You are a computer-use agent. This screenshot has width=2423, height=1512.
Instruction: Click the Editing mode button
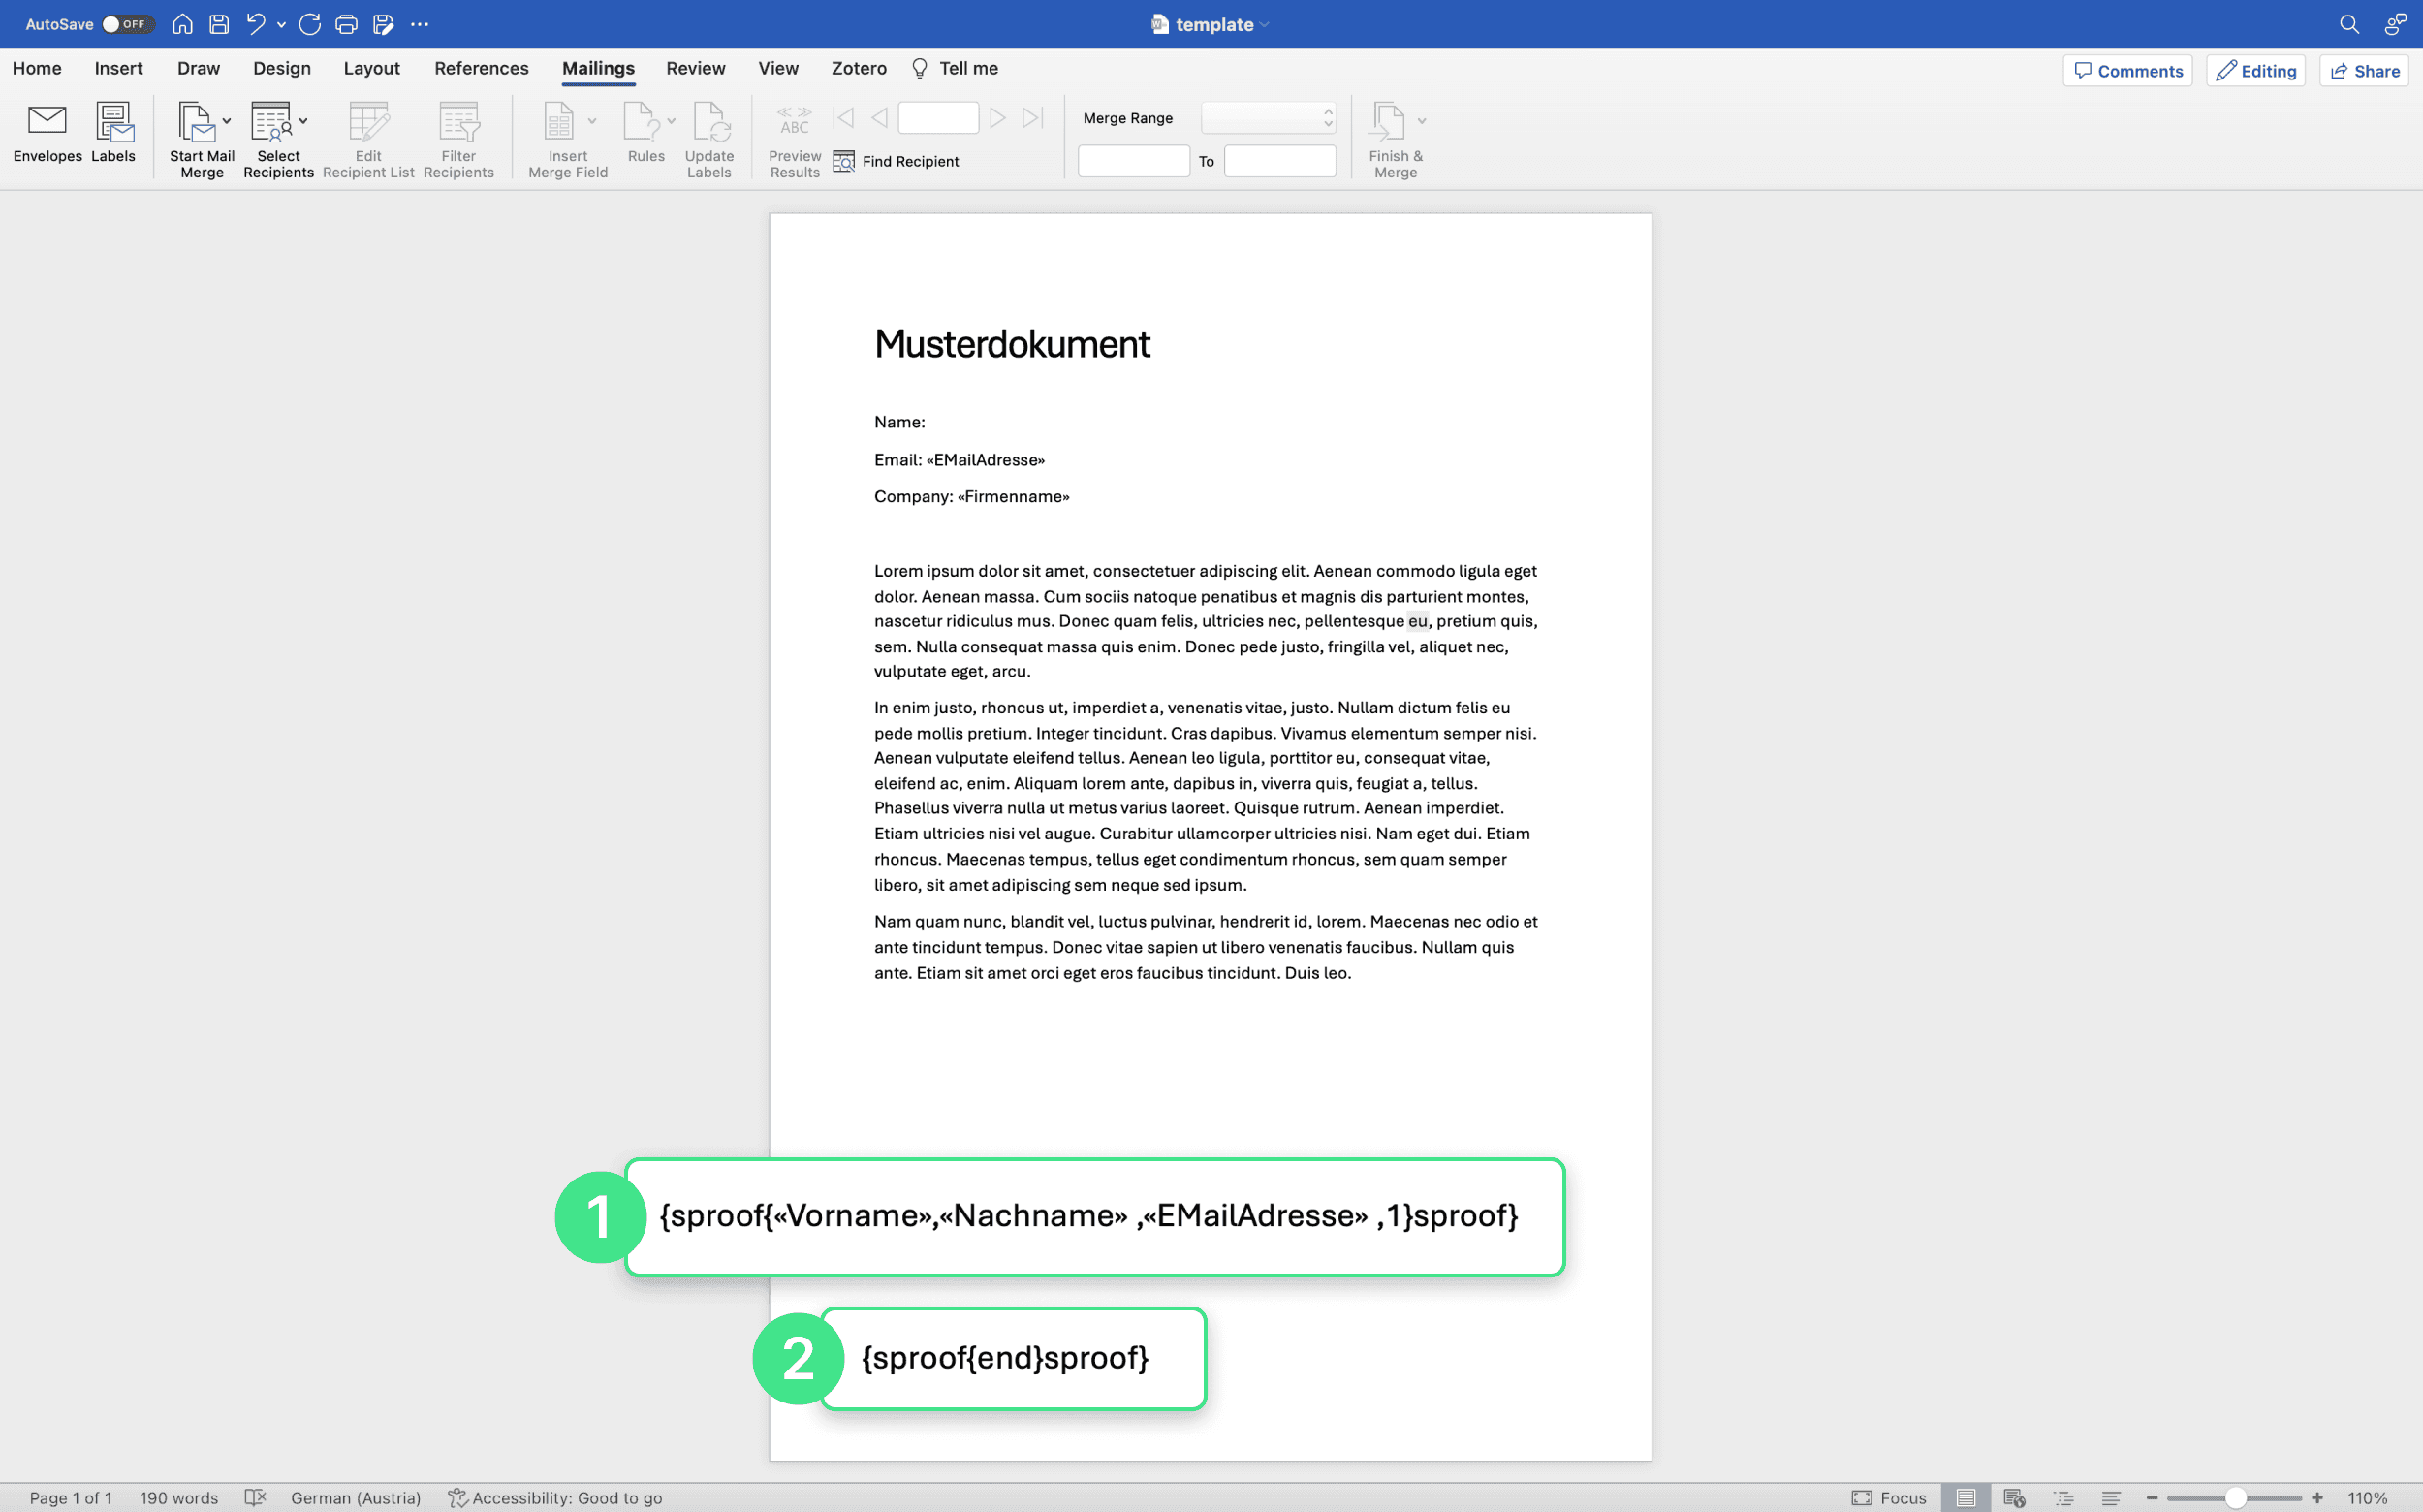pos(2256,71)
